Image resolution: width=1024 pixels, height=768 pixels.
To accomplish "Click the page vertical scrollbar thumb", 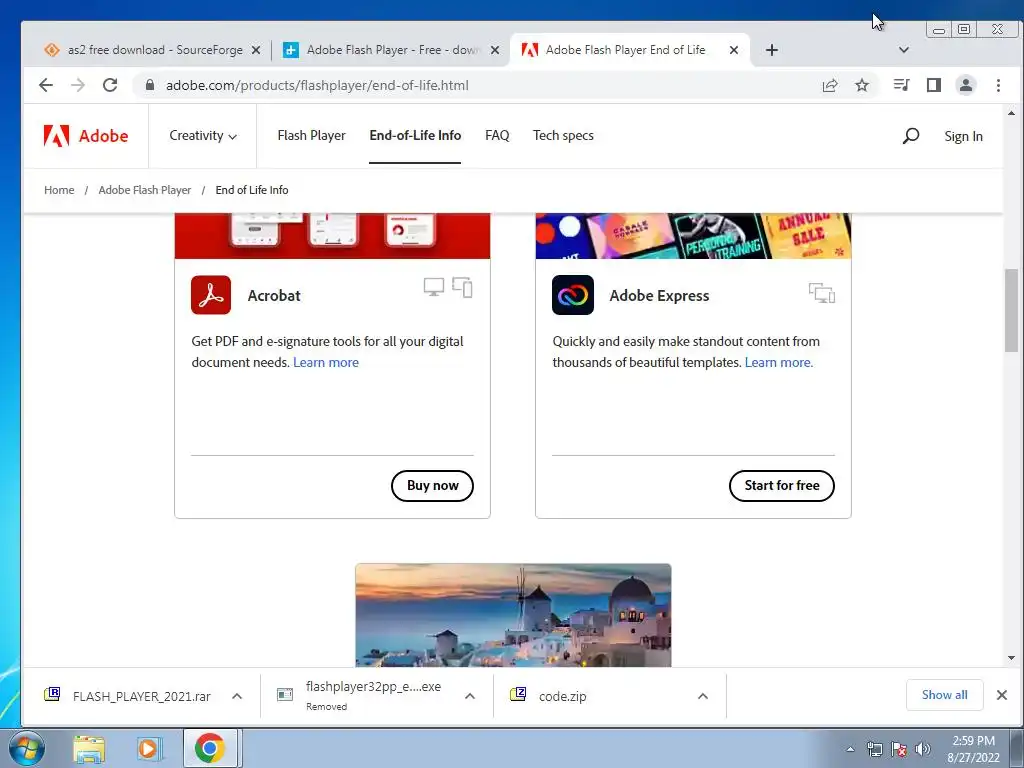I will (1011, 310).
